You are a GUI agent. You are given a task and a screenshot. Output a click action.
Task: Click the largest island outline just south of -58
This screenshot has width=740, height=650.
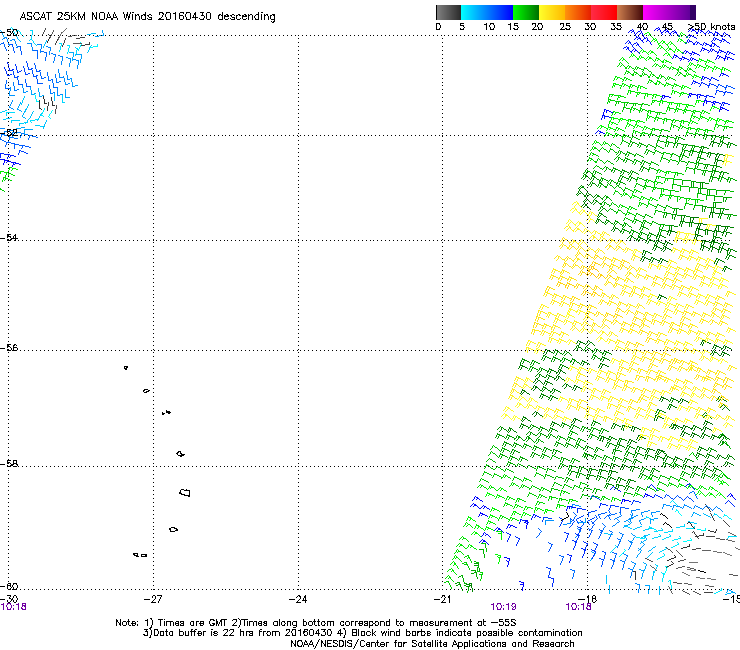(185, 493)
